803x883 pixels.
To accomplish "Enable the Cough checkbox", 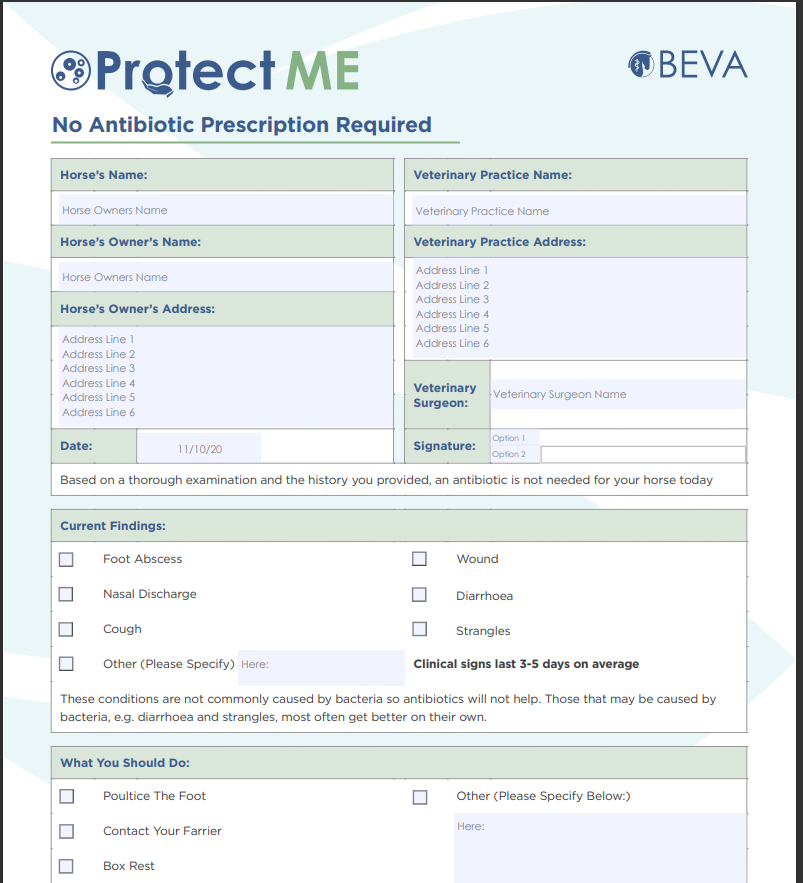I will pos(66,629).
